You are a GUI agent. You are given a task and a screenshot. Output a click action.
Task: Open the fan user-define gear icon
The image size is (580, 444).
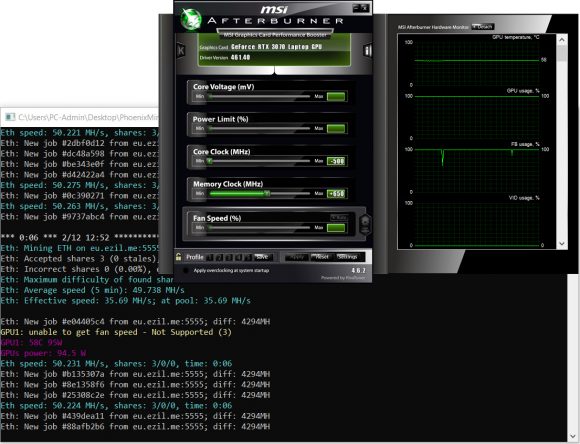(365, 224)
